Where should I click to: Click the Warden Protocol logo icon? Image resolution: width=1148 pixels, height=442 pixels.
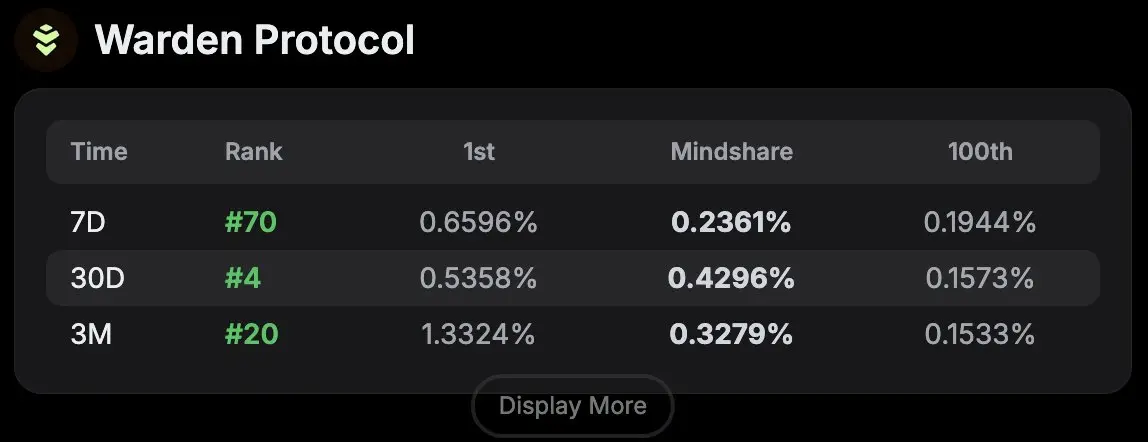tap(46, 40)
